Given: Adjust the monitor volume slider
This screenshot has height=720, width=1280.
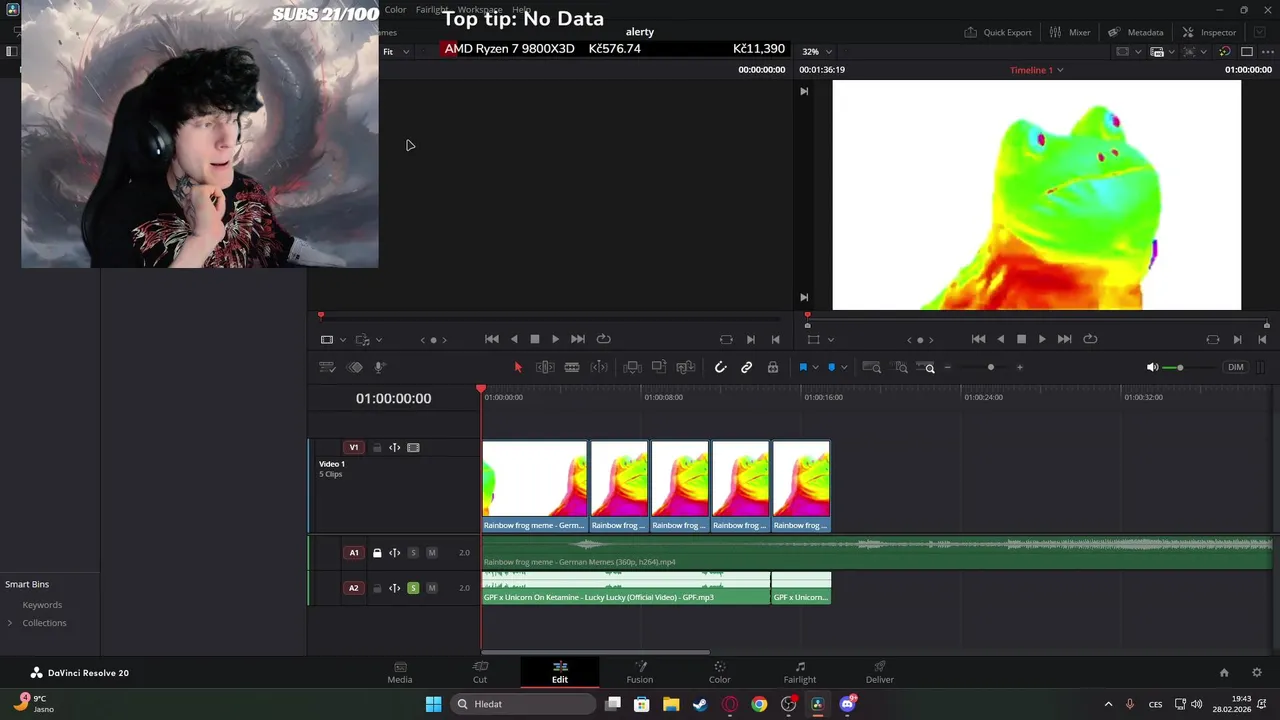Looking at the screenshot, I should pos(1180,368).
